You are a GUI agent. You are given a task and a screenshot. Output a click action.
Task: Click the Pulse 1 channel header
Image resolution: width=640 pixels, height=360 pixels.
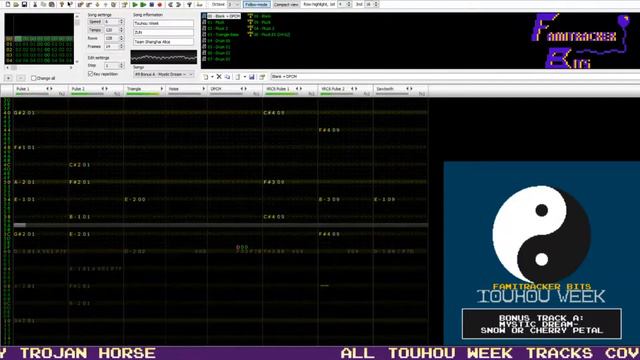pyautogui.click(x=40, y=91)
